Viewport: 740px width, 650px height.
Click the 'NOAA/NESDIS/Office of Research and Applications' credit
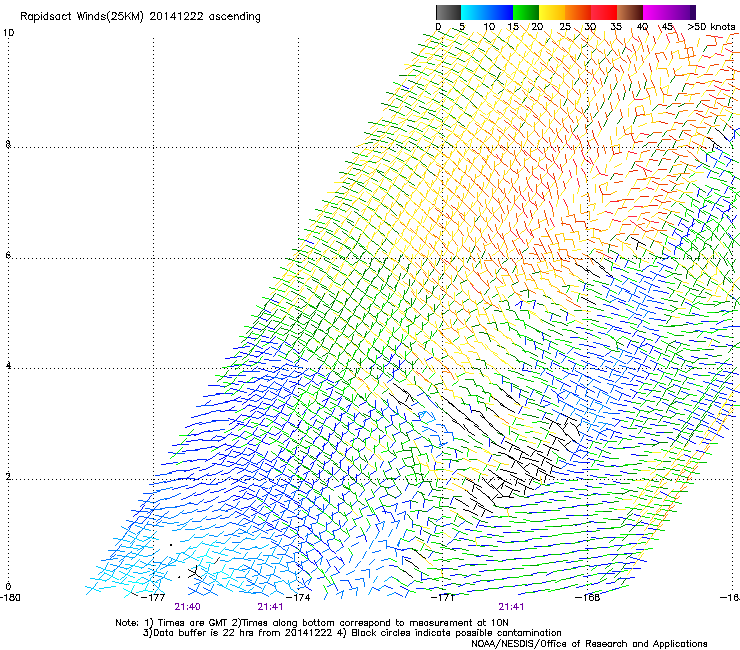589,644
